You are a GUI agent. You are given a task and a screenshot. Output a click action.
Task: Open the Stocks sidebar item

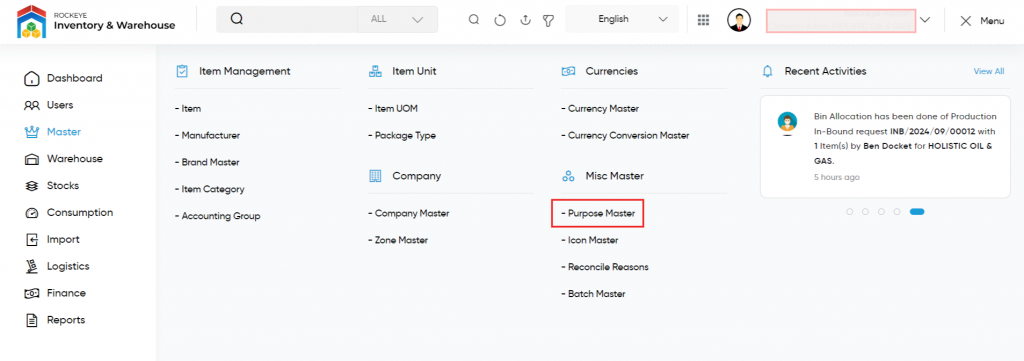[x=52, y=185]
